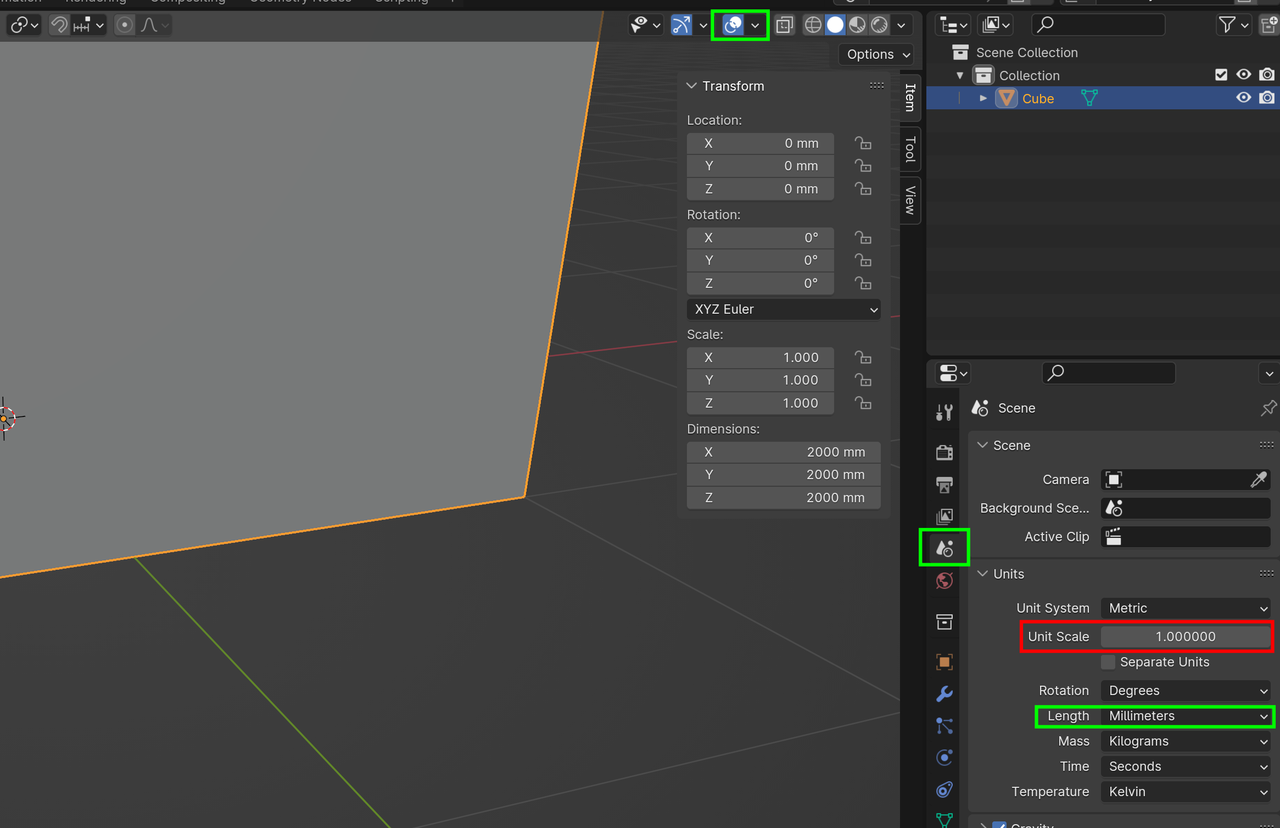Click the Unit Scale value field
This screenshot has height=828, width=1280.
click(1185, 636)
